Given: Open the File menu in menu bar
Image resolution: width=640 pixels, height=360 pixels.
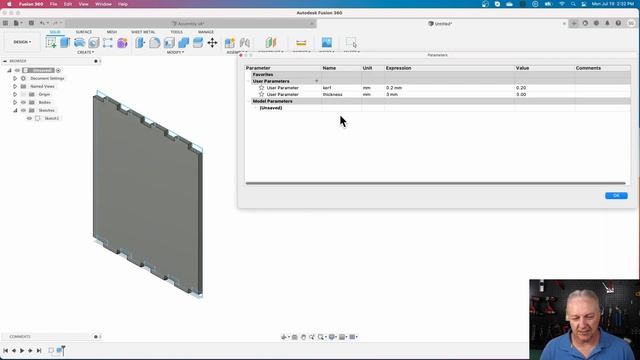Looking at the screenshot, I should tap(53, 4).
